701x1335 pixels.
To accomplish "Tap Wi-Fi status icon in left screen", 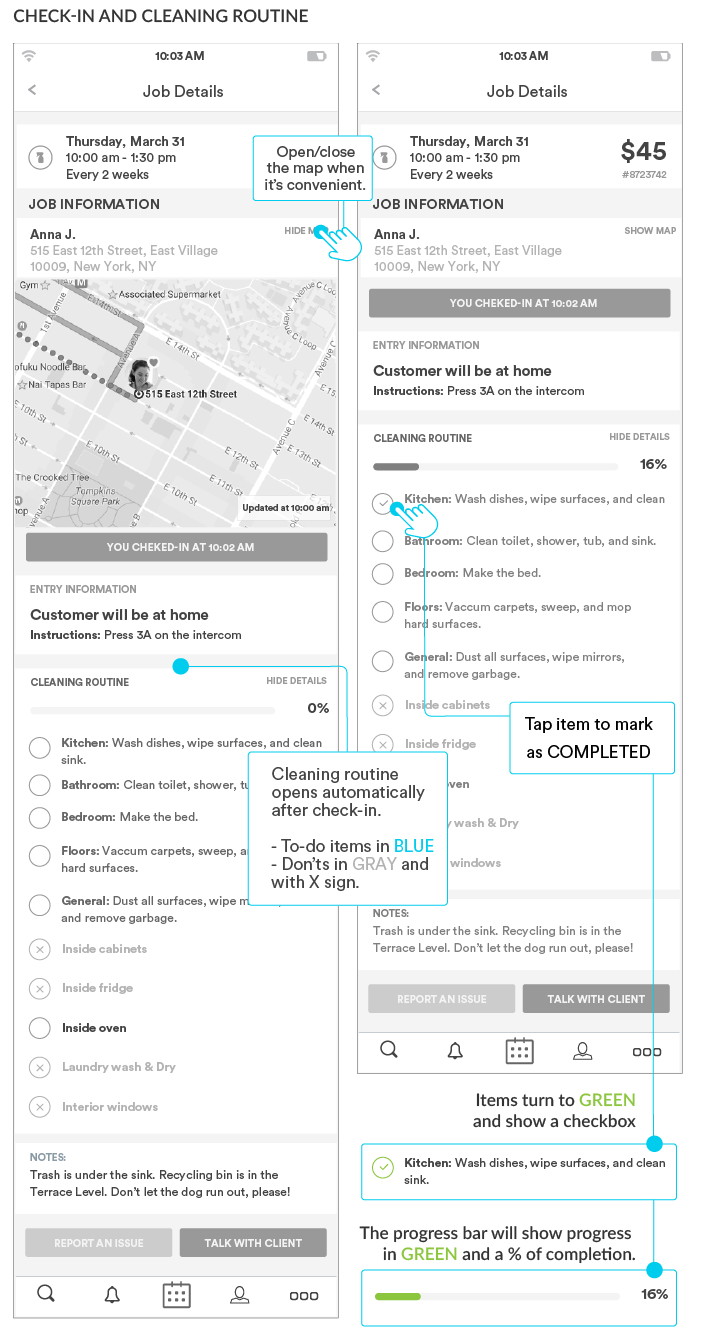I will click(29, 55).
